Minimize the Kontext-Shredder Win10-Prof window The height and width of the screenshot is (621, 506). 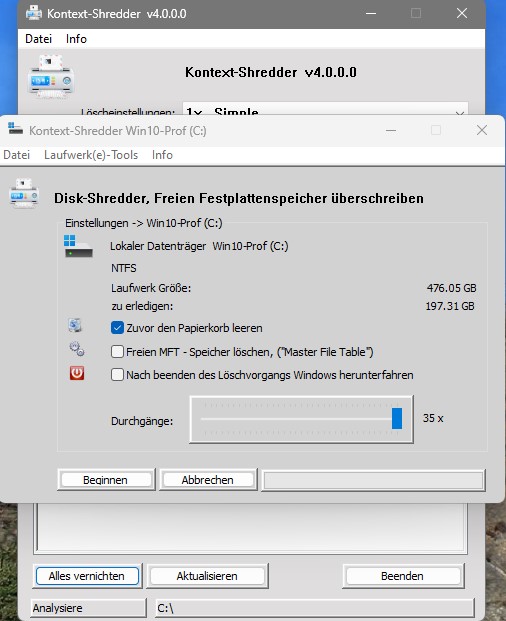coord(391,130)
